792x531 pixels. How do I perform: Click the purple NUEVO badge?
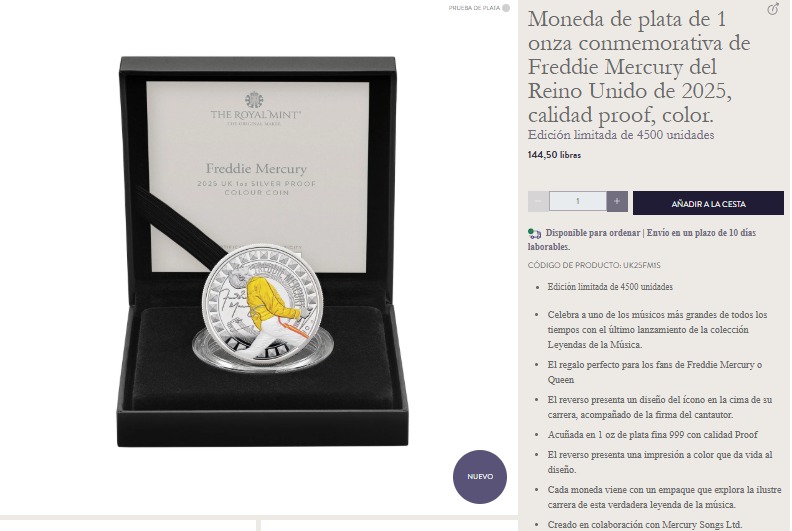click(479, 476)
